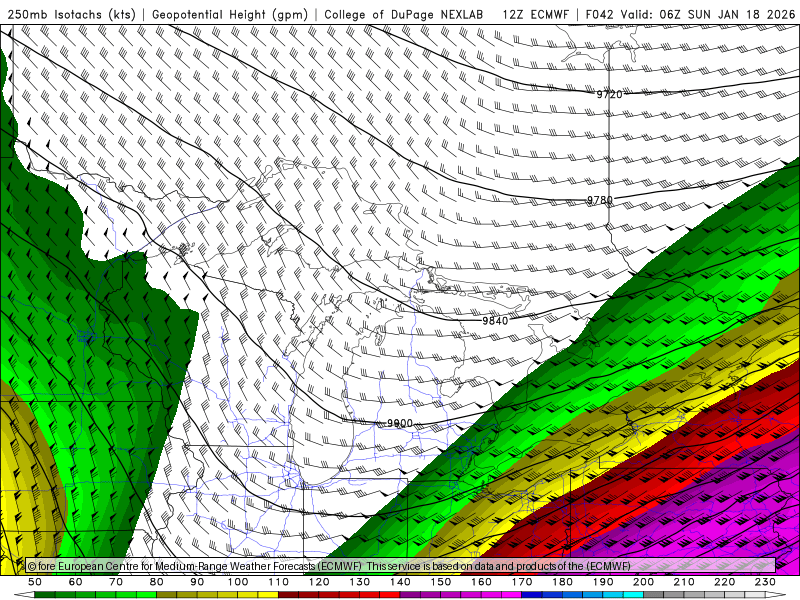Click the 9780 height contour label
Screen dimensions: 800x600
[599, 200]
